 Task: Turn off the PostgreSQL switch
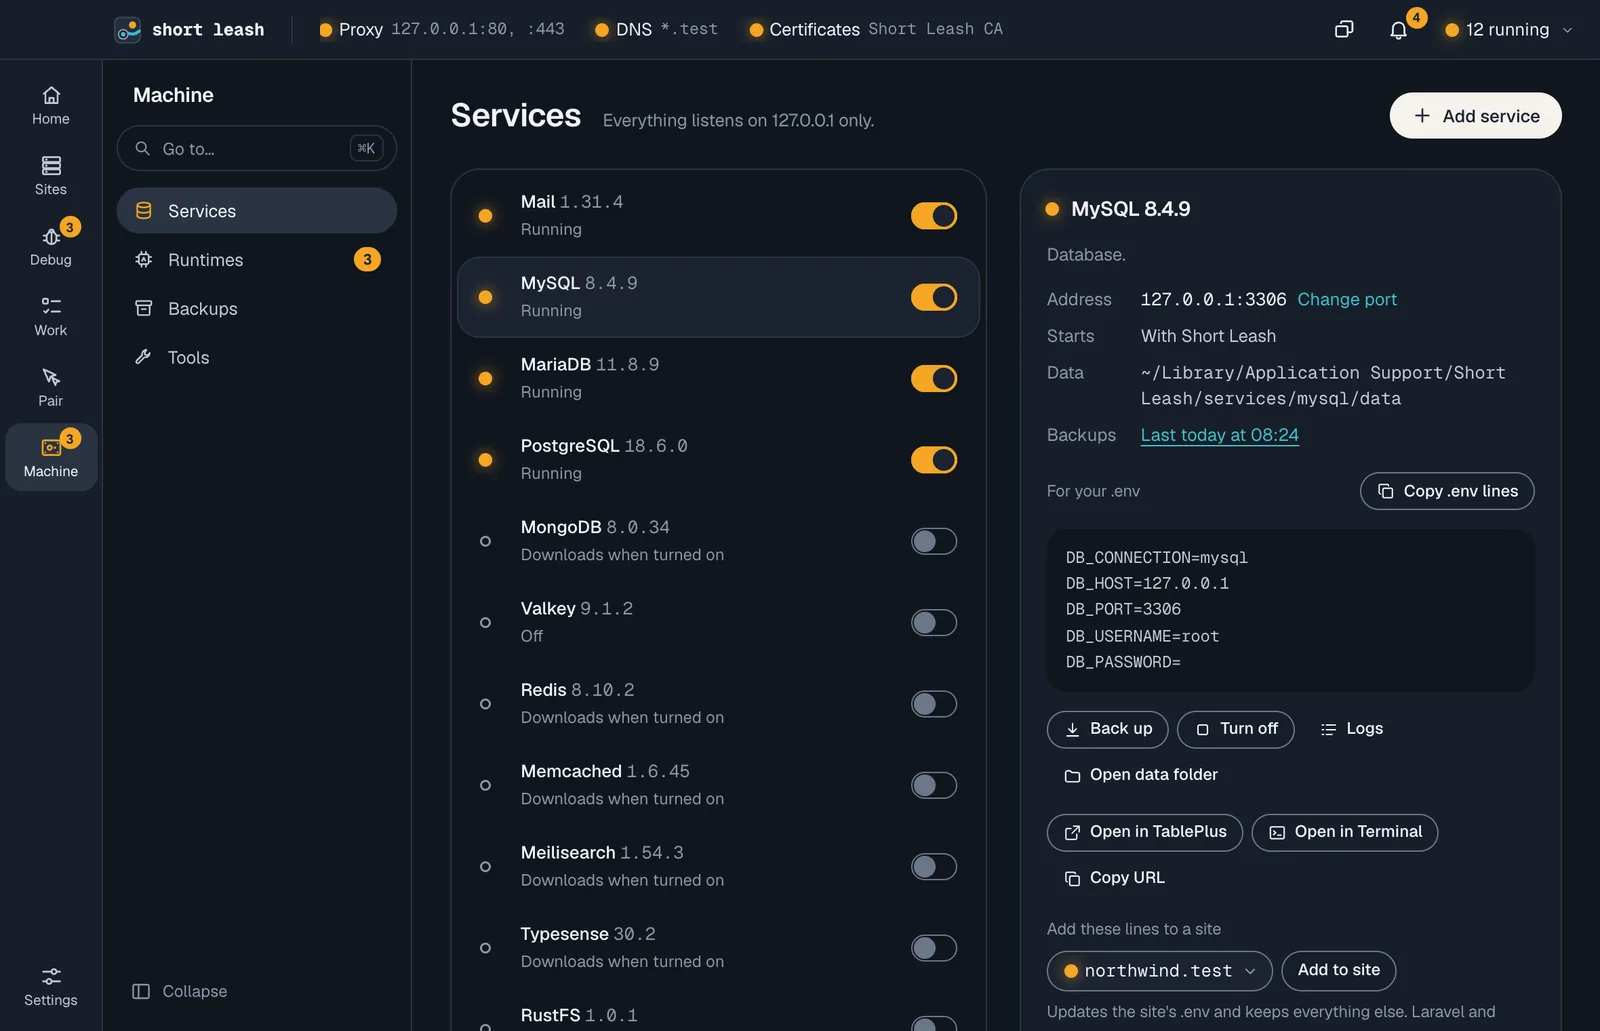click(934, 460)
